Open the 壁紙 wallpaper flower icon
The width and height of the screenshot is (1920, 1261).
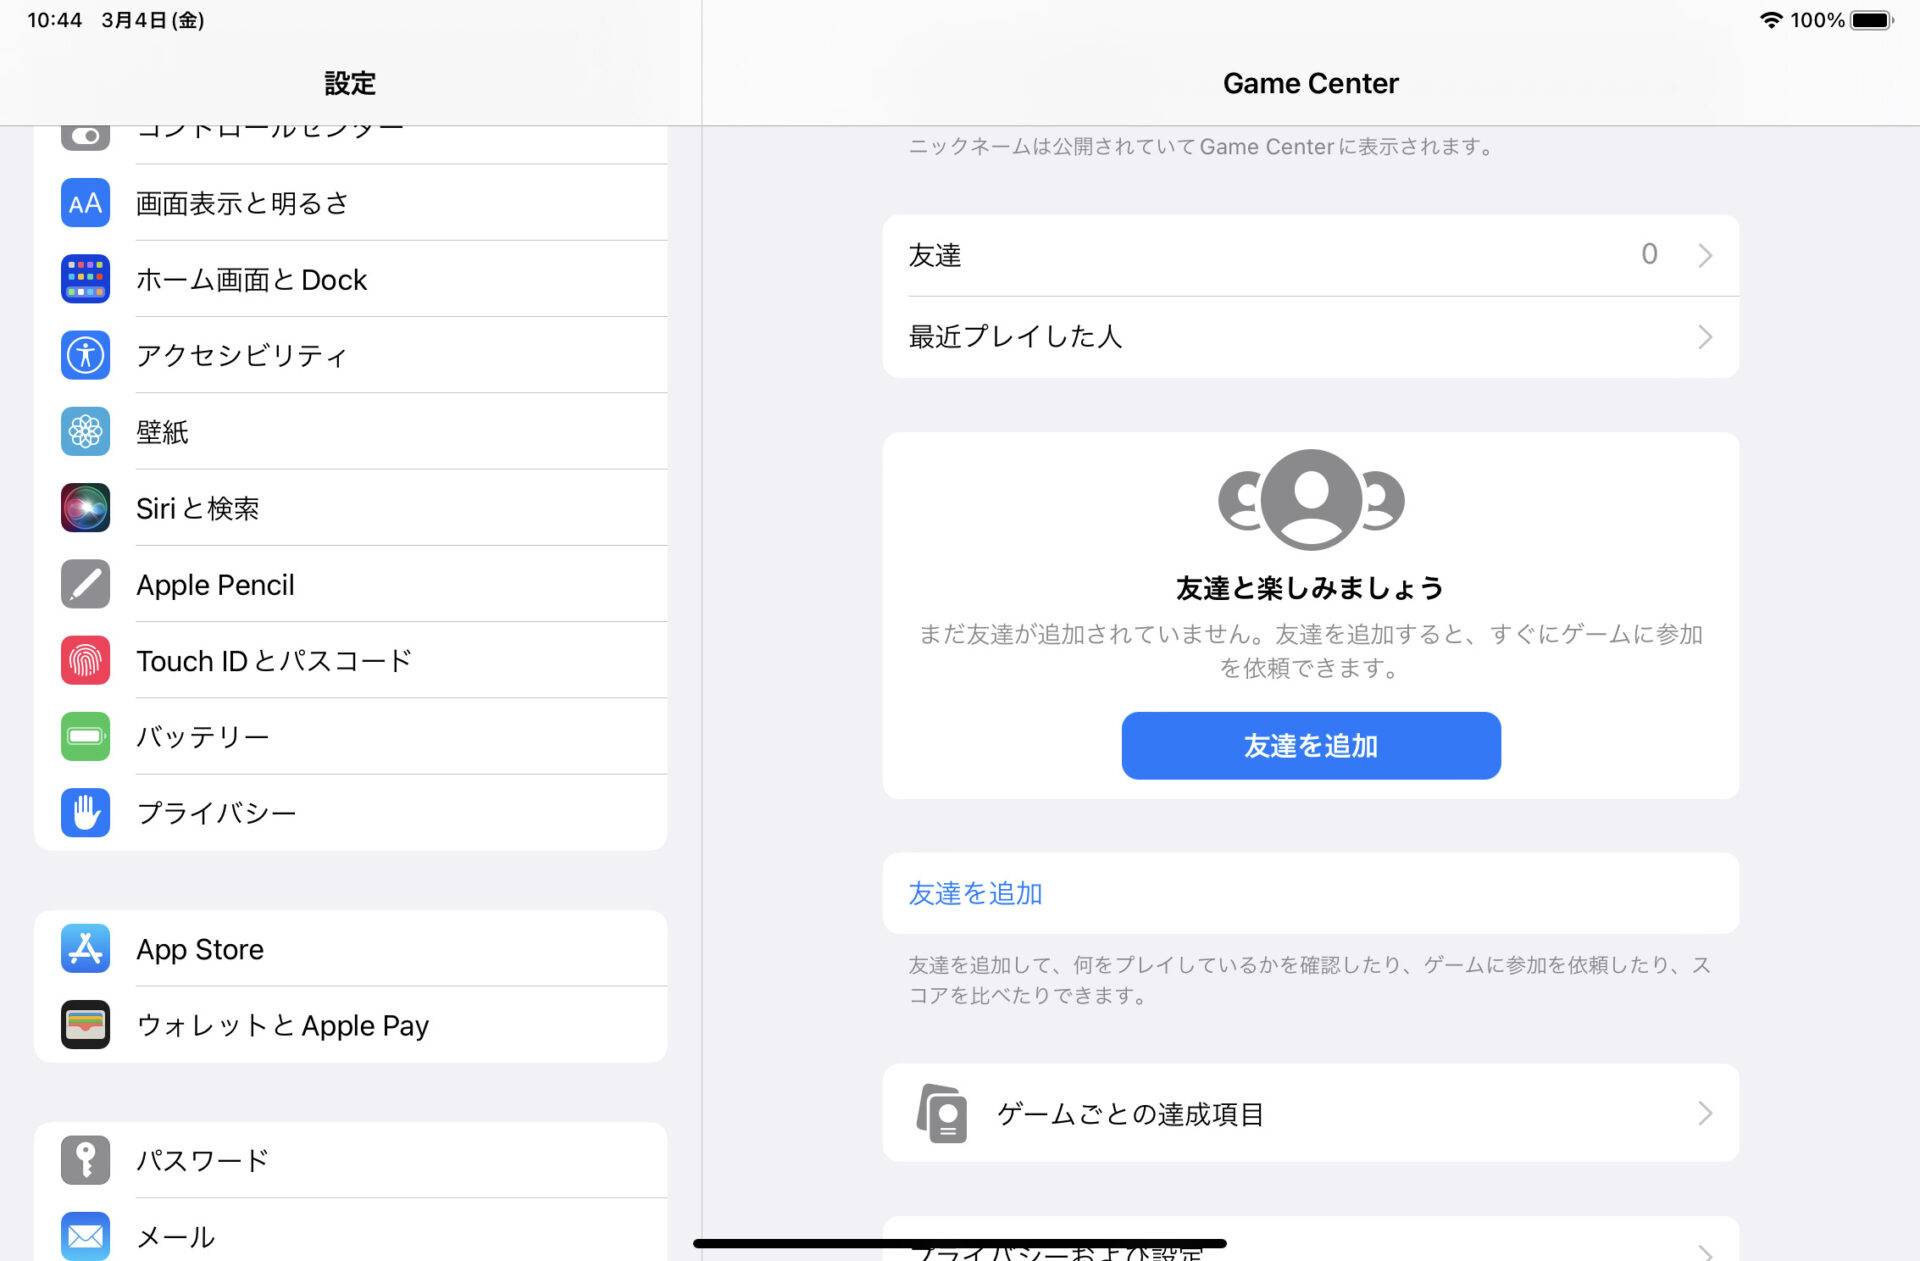pyautogui.click(x=85, y=432)
